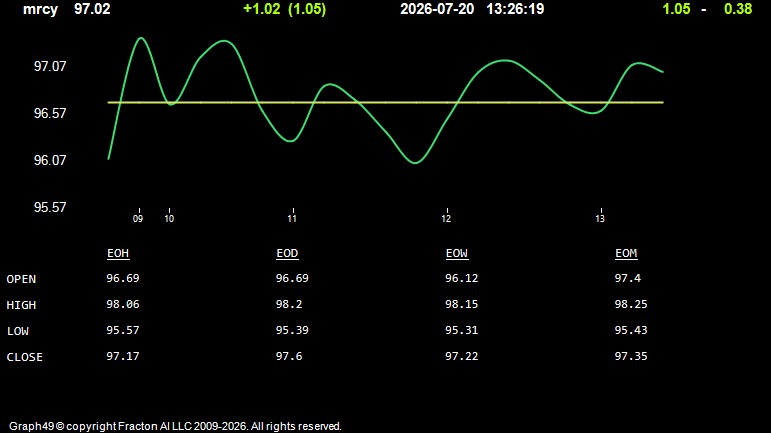
Task: Click the 13:26:19 time display
Action: [x=515, y=9]
